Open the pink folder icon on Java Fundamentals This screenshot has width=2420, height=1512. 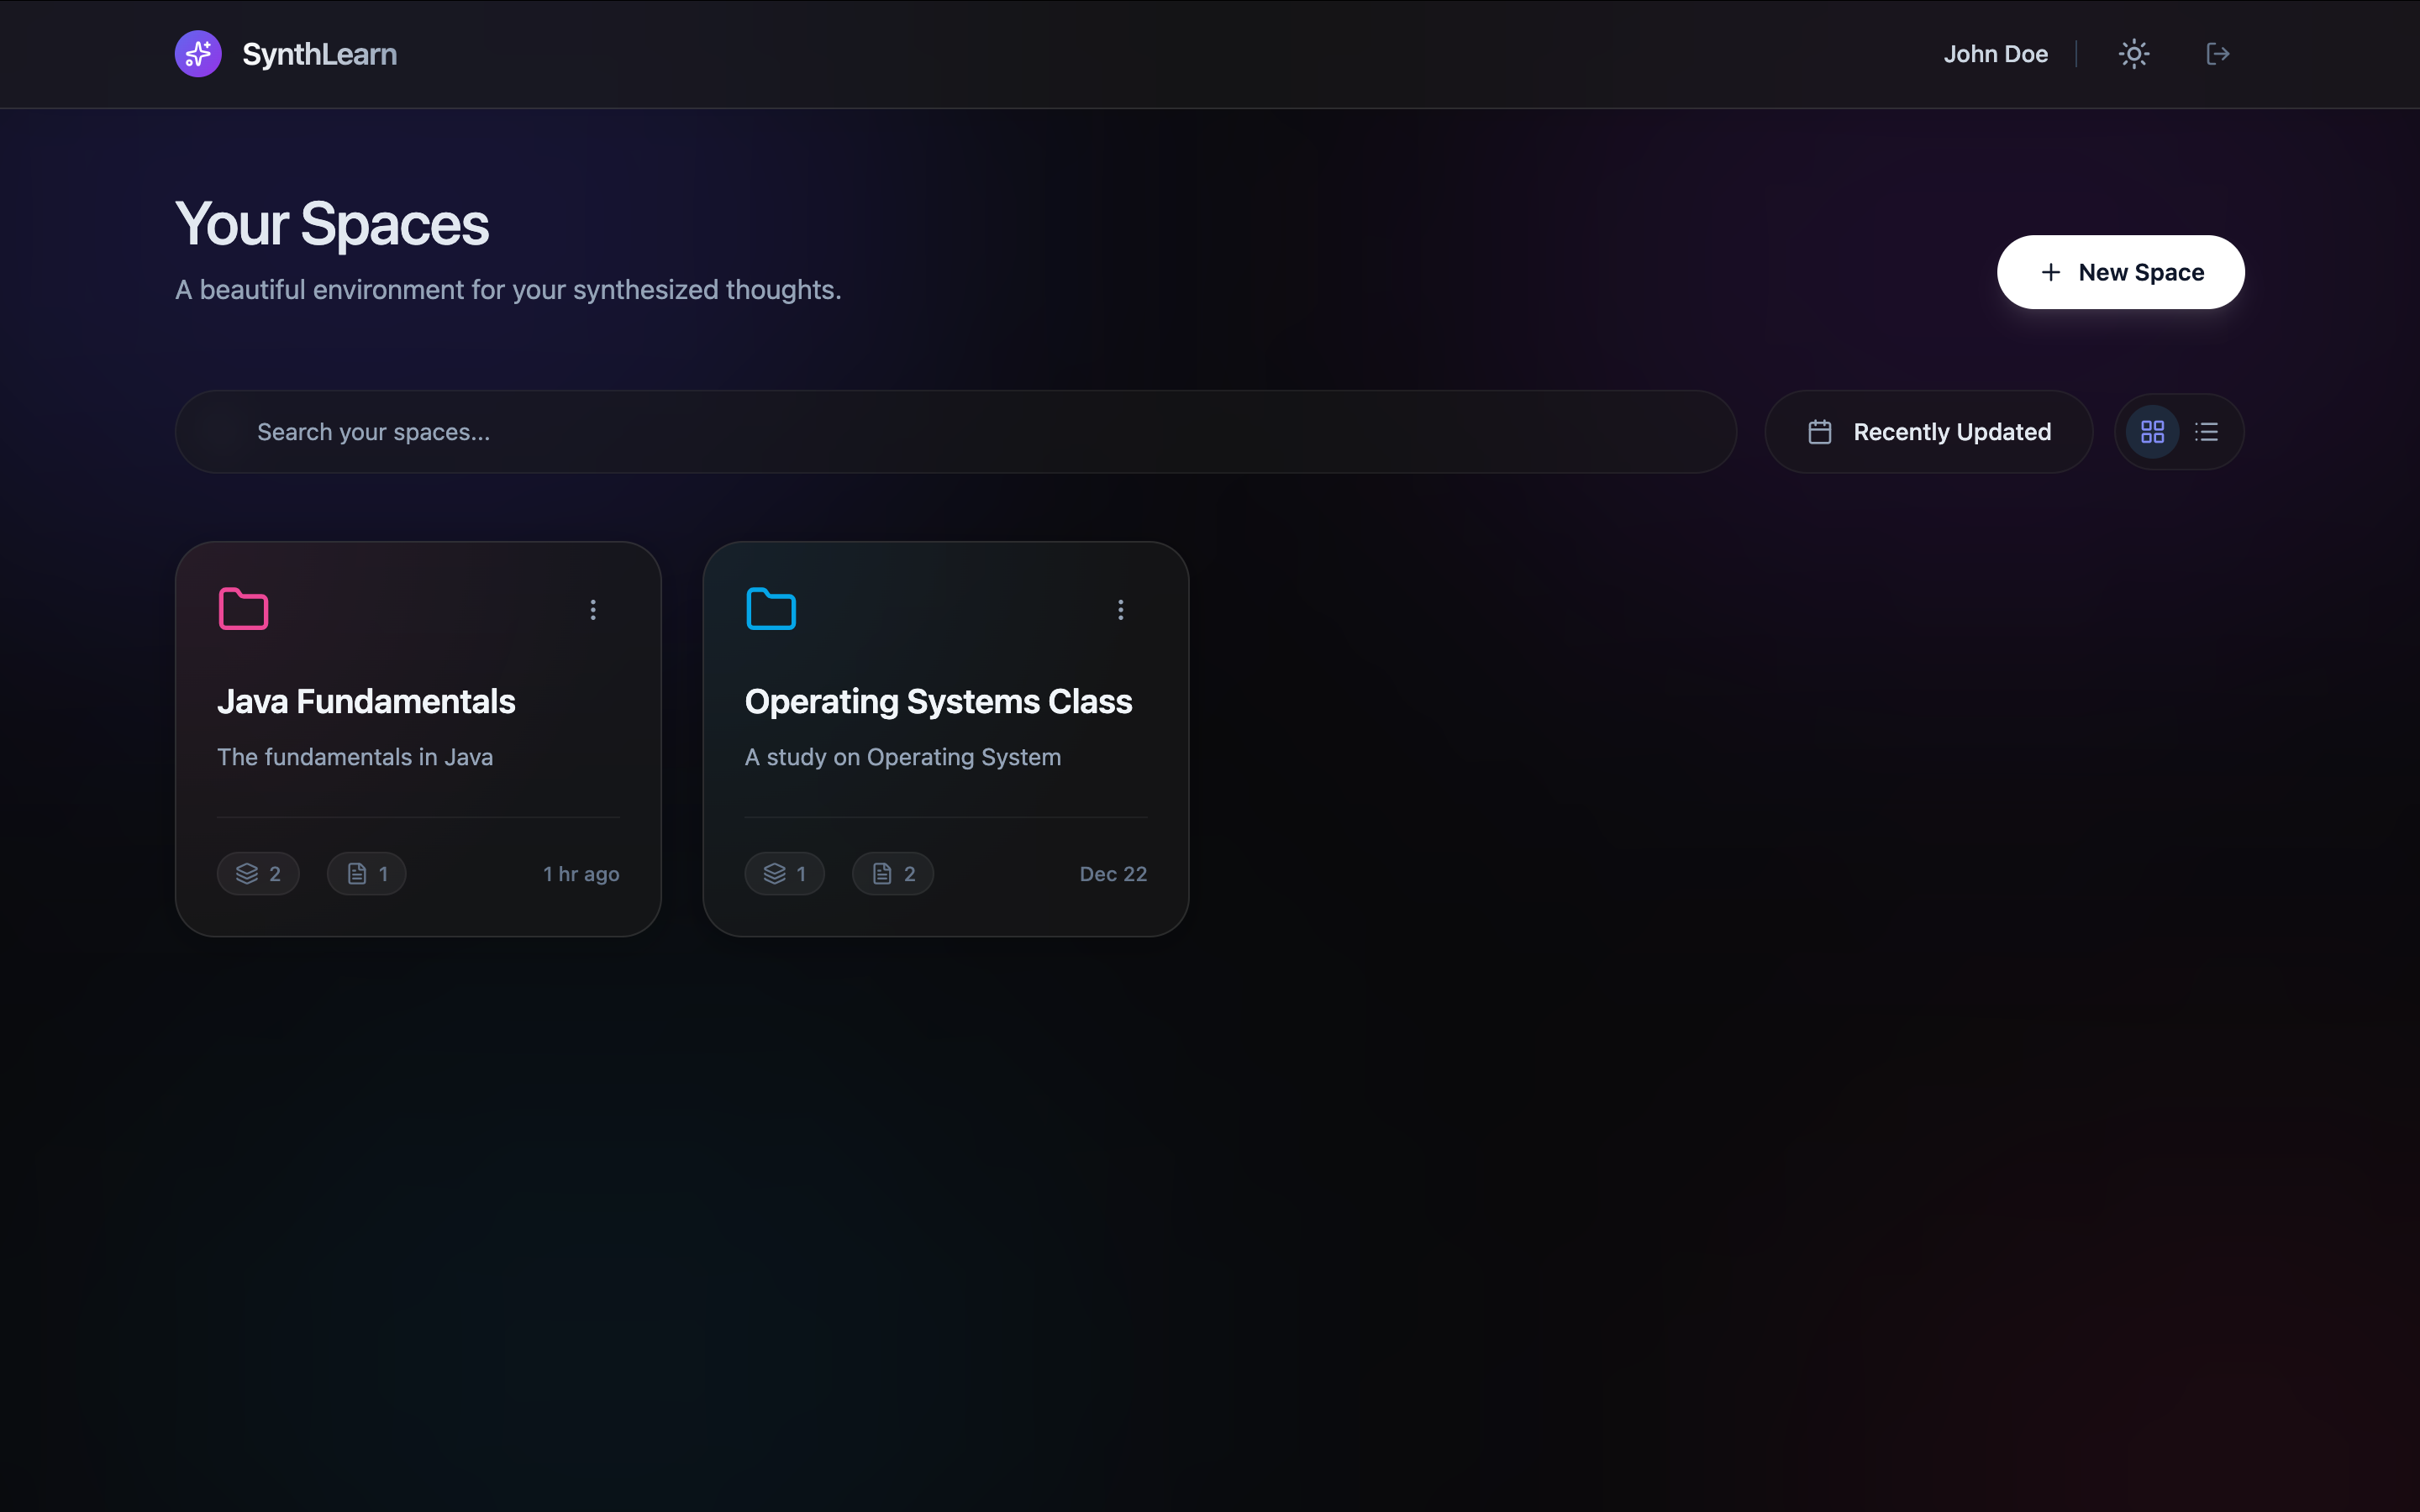tap(242, 607)
